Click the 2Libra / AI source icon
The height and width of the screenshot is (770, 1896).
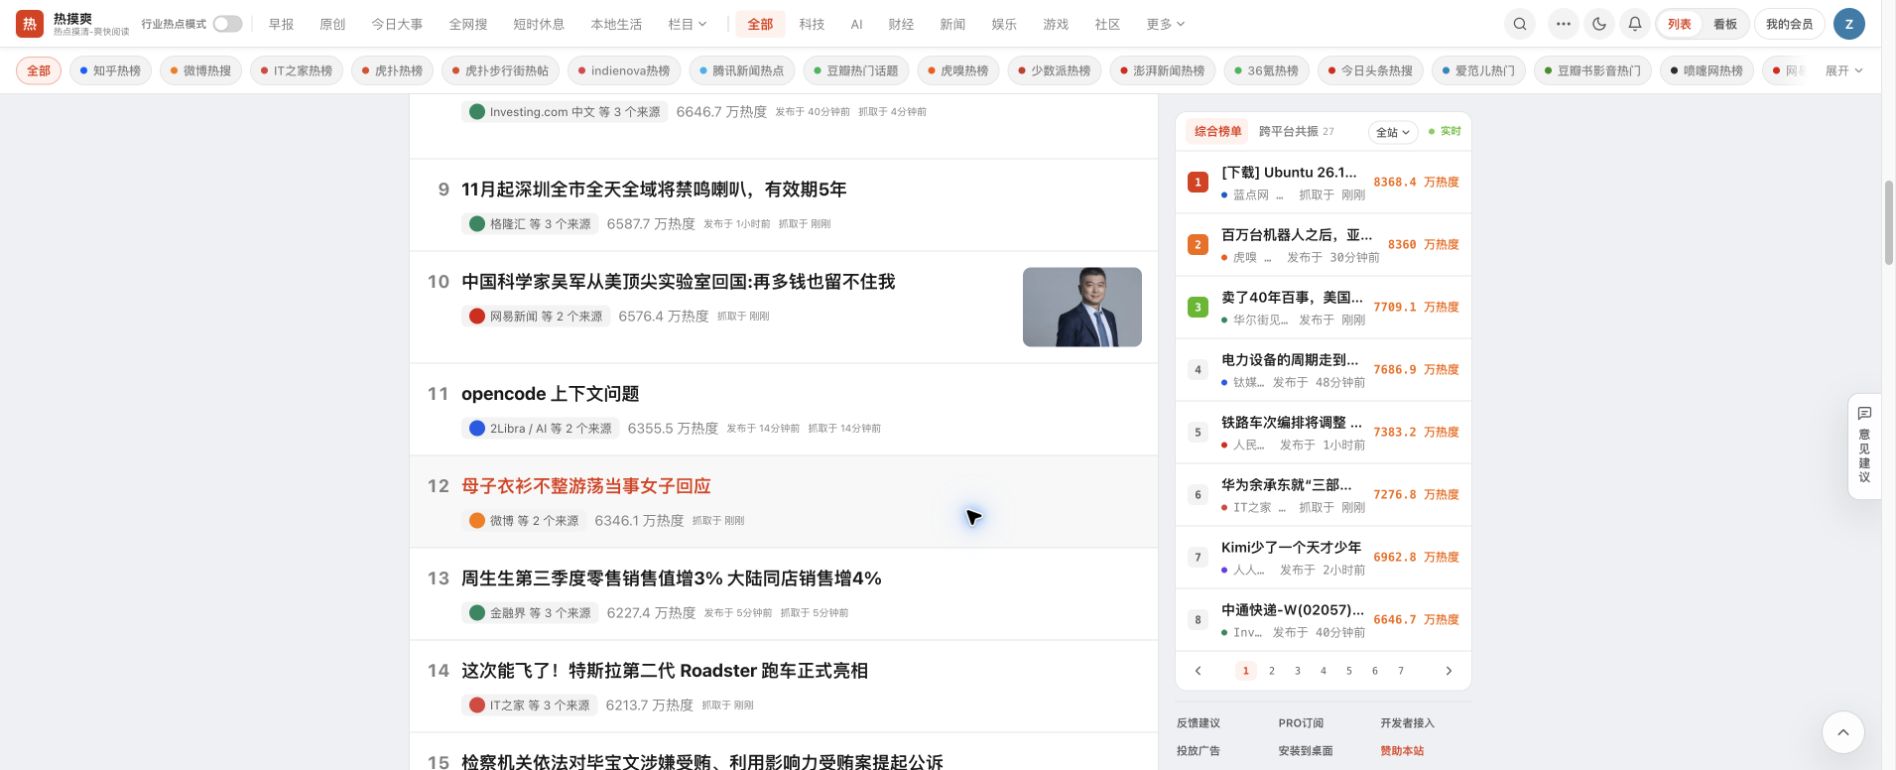(477, 428)
